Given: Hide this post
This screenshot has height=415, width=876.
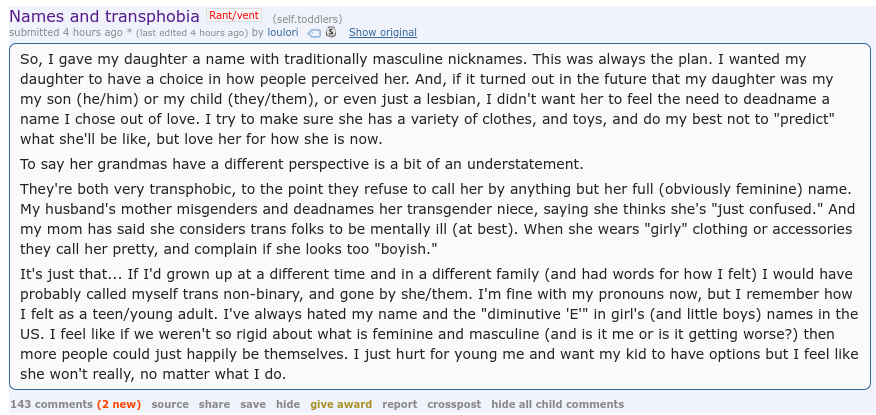Looking at the screenshot, I should pos(288,404).
